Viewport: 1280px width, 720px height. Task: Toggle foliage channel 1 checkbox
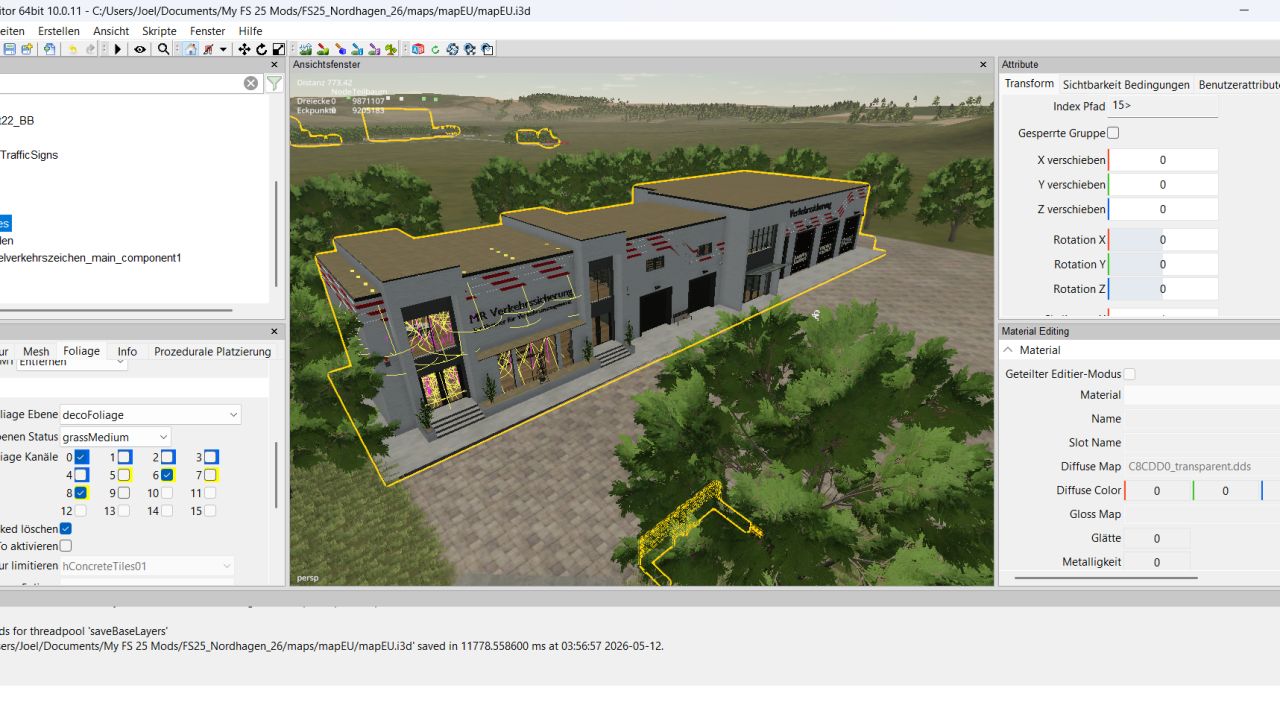click(125, 457)
